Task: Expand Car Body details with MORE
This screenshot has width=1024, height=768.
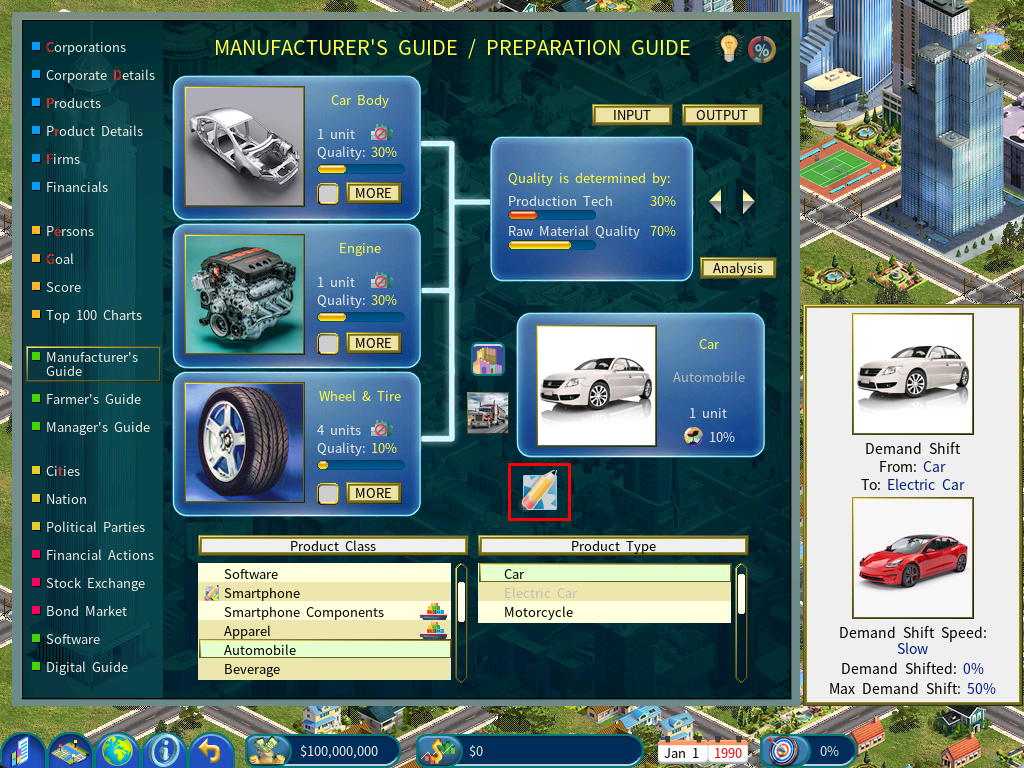Action: coord(373,193)
